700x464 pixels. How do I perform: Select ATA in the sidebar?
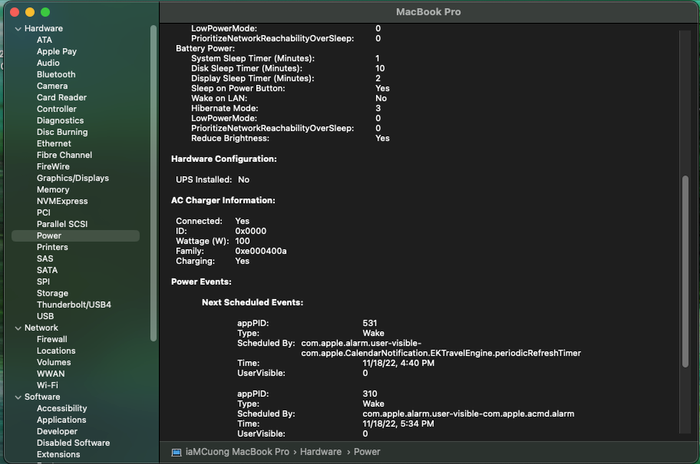44,40
